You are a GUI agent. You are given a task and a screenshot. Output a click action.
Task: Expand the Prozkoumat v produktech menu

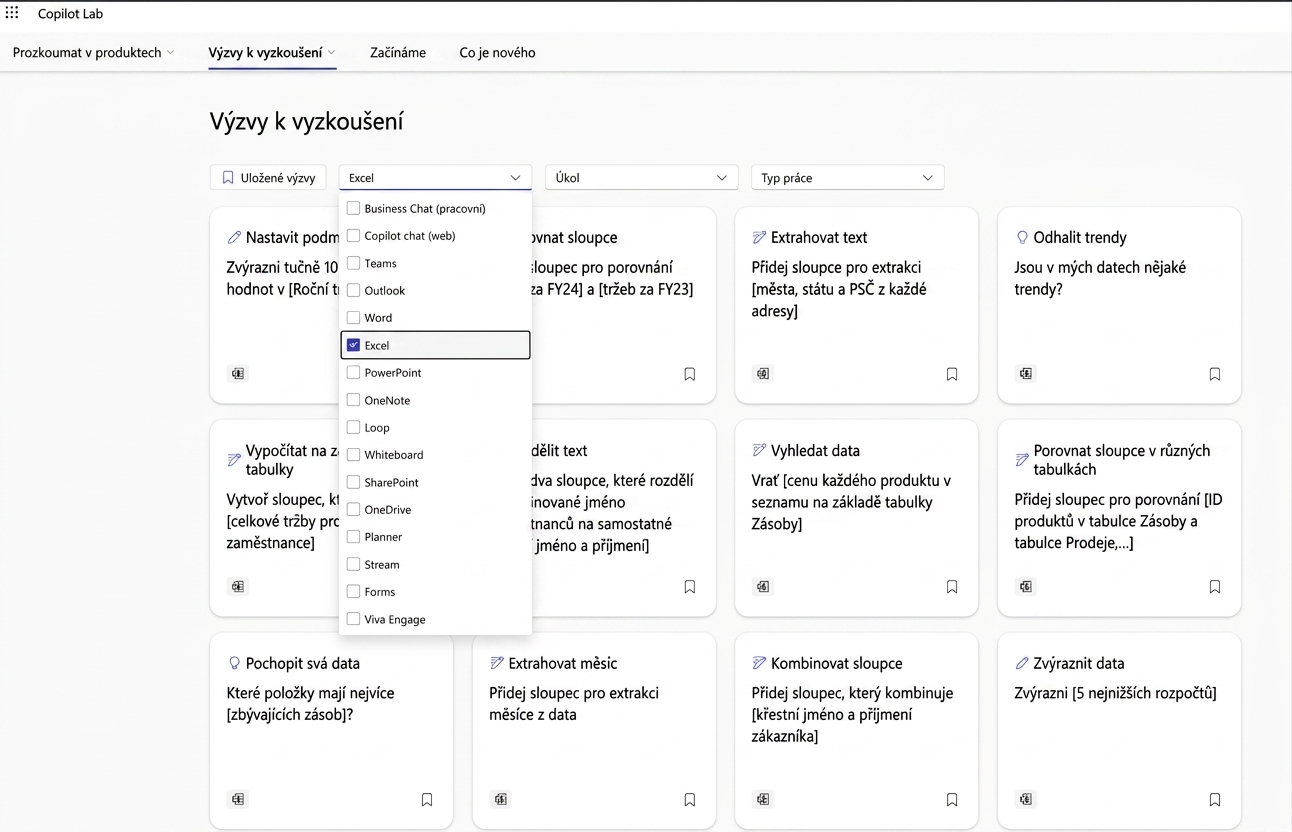click(93, 52)
